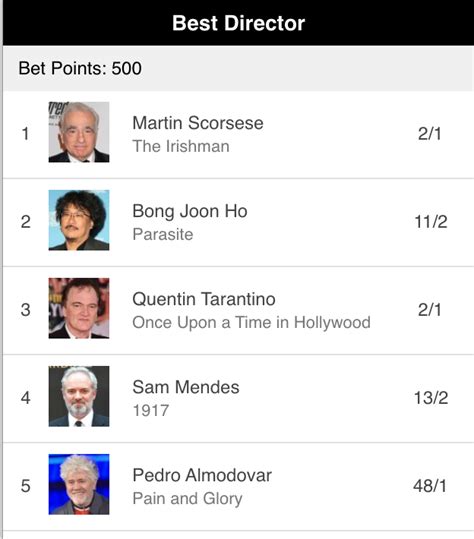Select the Martin Scorsese name link
Viewport: 474px width, 539px height.
pos(198,123)
